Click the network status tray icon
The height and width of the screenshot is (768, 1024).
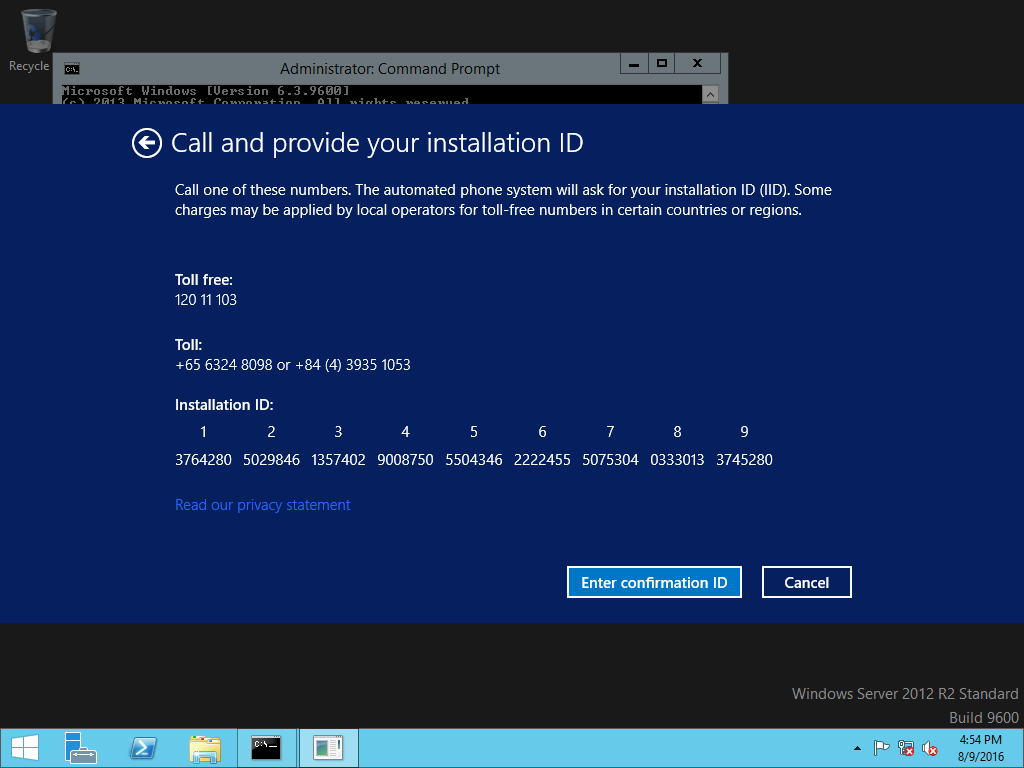pos(906,748)
